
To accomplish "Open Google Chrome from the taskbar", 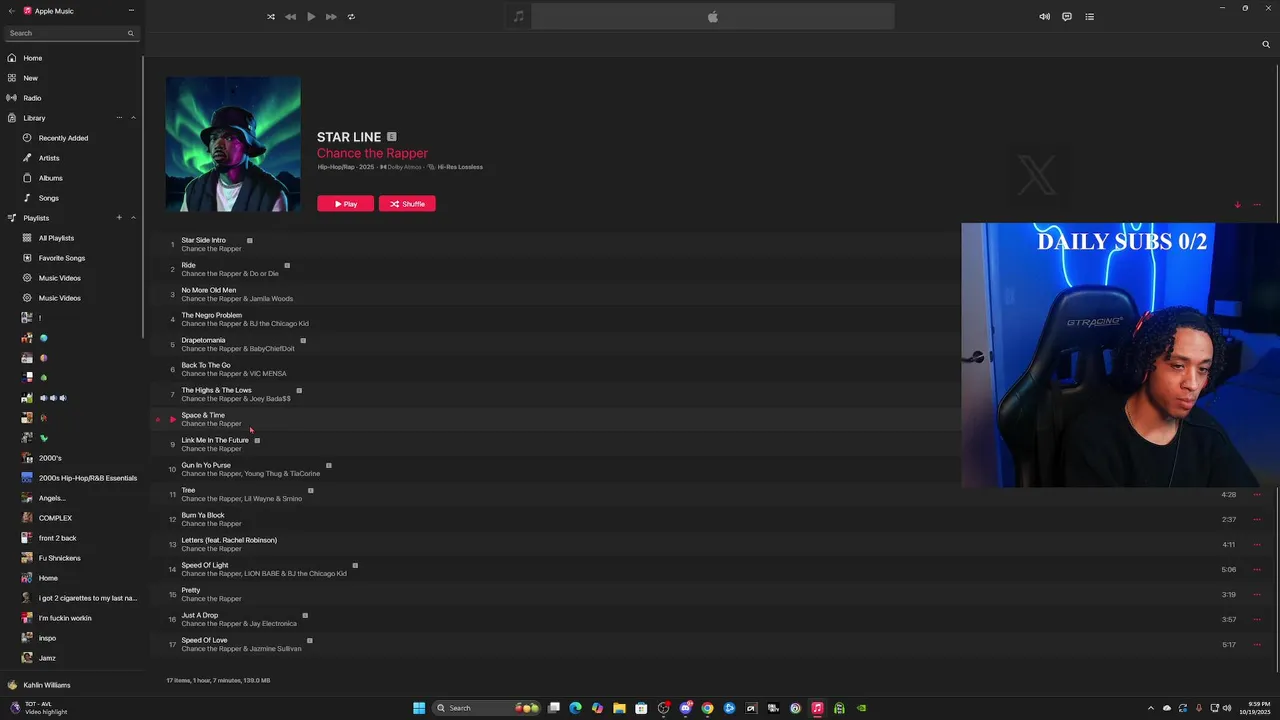I will [707, 708].
